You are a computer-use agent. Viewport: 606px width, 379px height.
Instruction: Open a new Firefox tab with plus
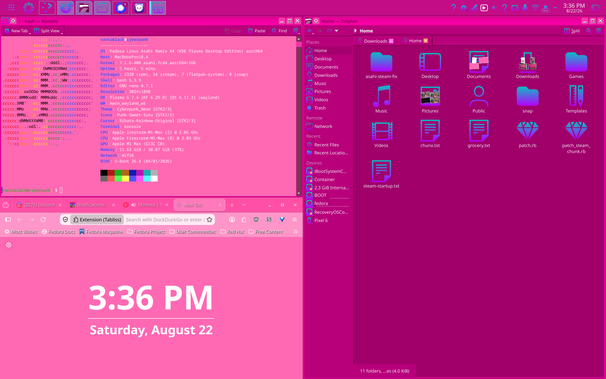(x=232, y=205)
